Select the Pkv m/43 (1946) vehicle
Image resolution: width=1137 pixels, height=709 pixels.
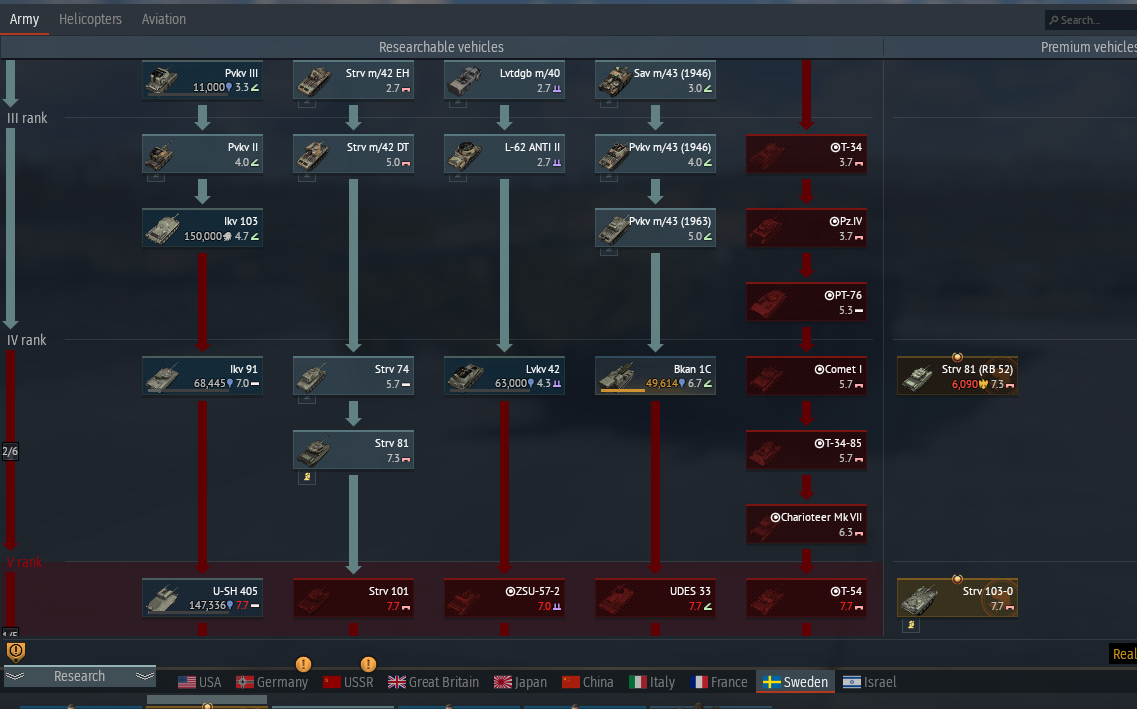(x=655, y=154)
